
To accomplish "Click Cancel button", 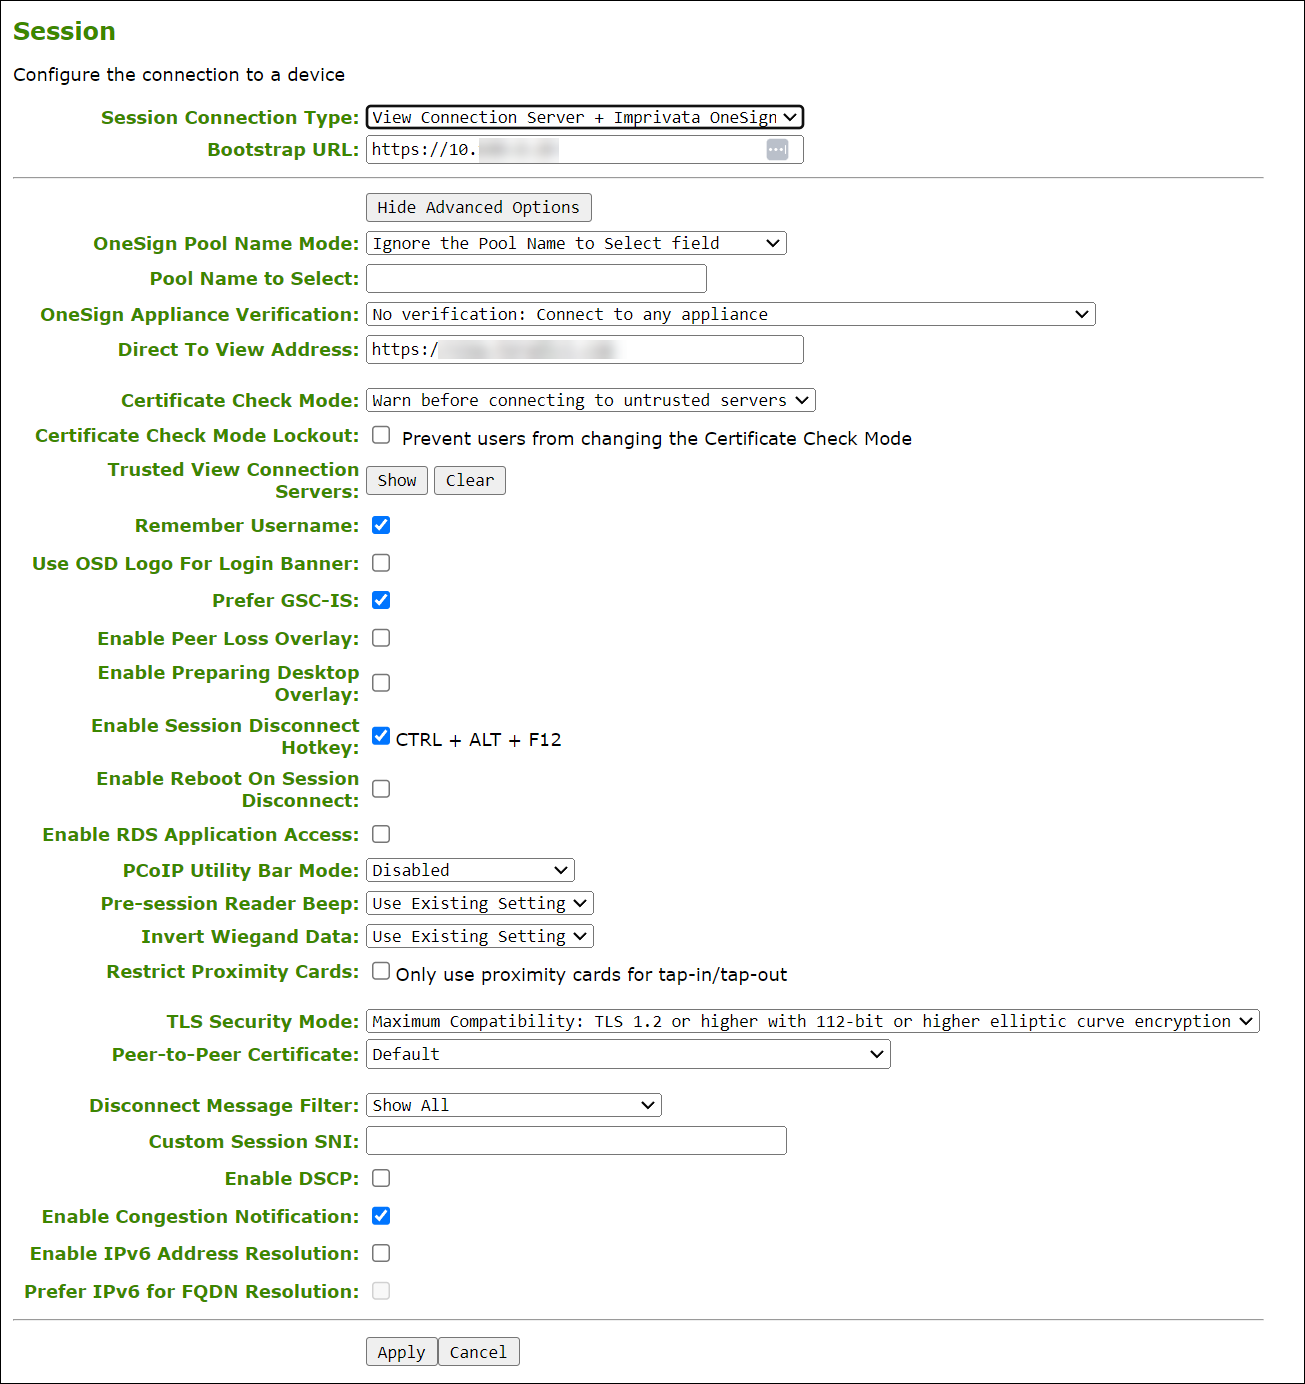I will click(x=478, y=1352).
